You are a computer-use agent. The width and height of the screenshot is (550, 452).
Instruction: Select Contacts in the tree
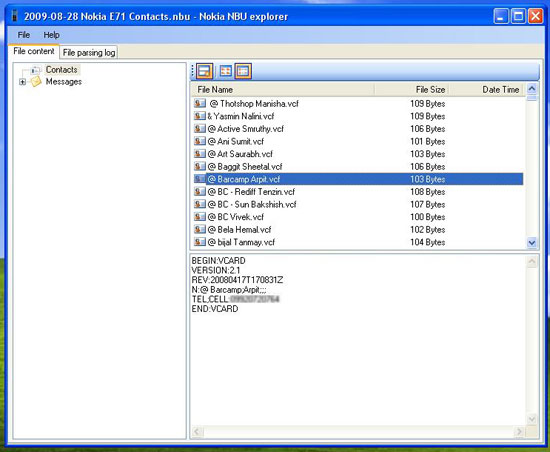(x=61, y=70)
